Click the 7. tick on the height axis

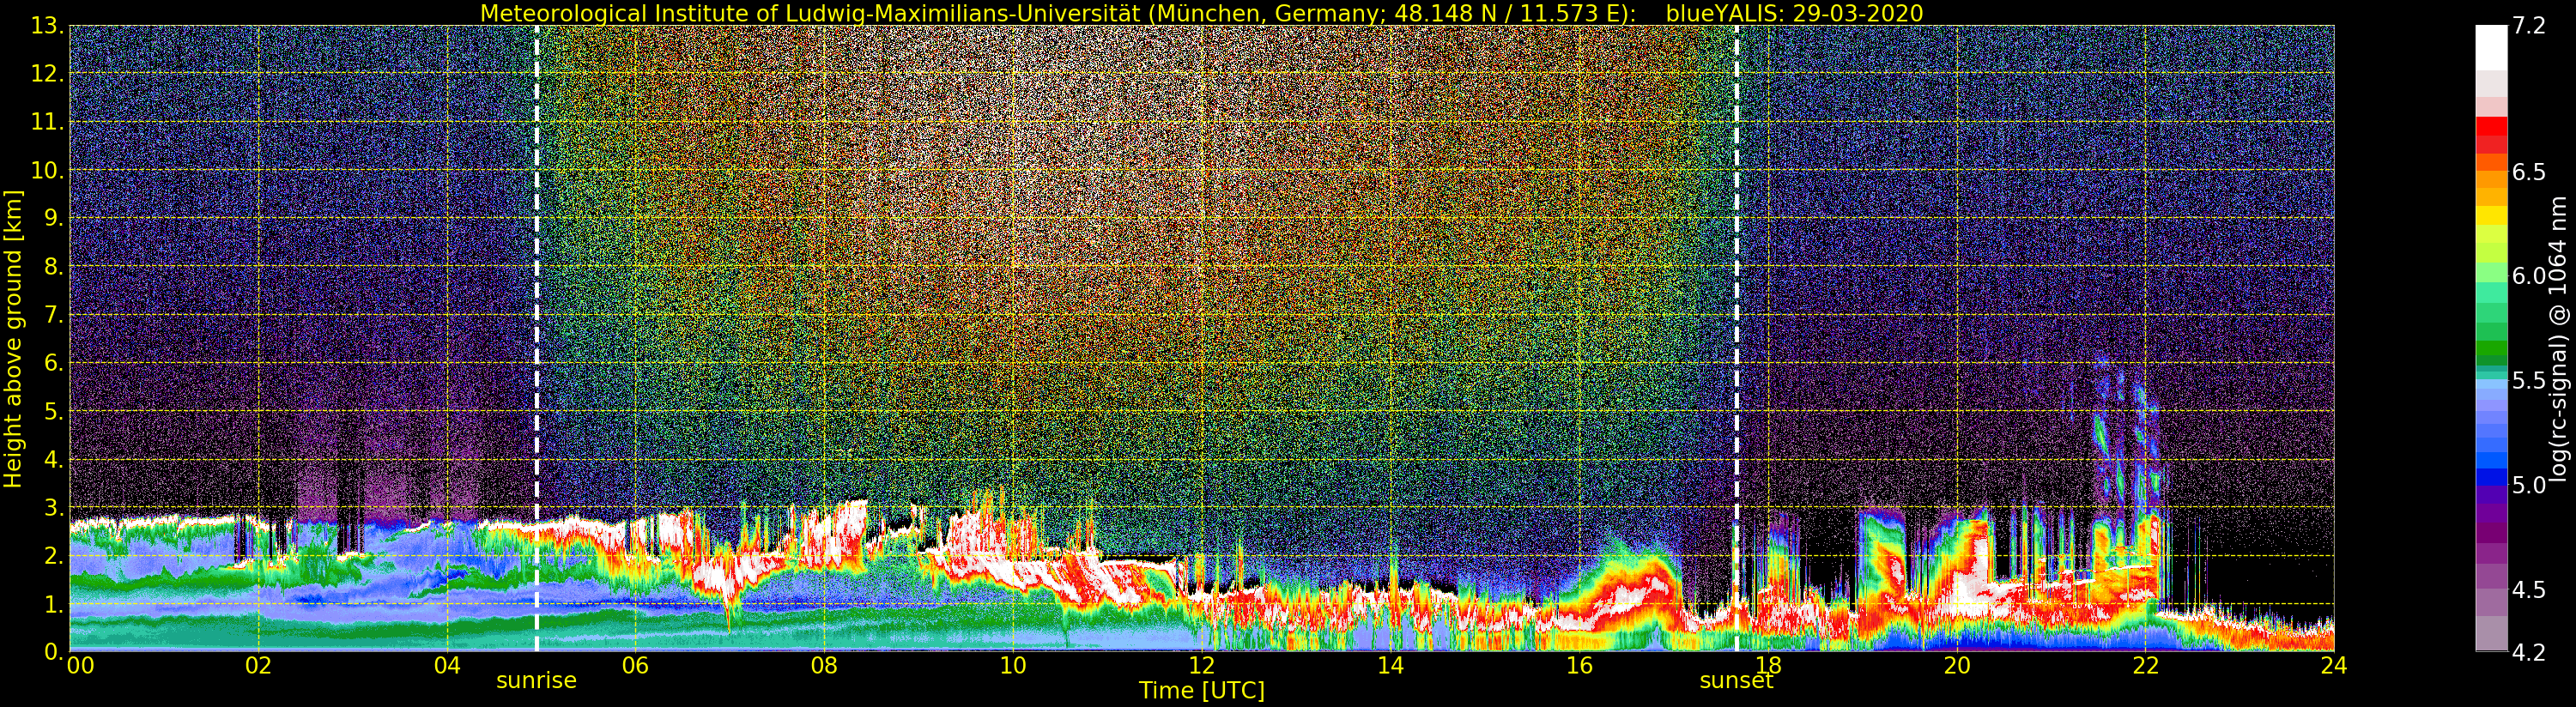coord(55,315)
